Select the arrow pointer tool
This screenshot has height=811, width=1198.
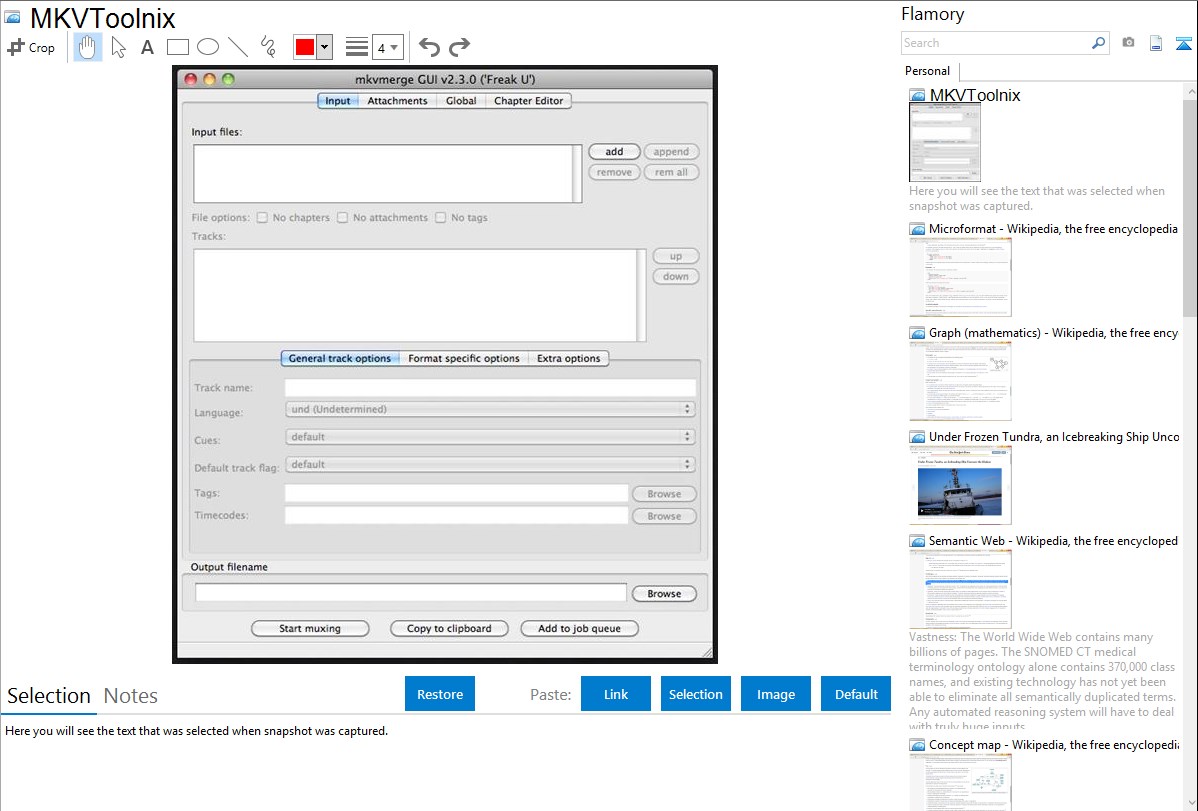[x=118, y=47]
